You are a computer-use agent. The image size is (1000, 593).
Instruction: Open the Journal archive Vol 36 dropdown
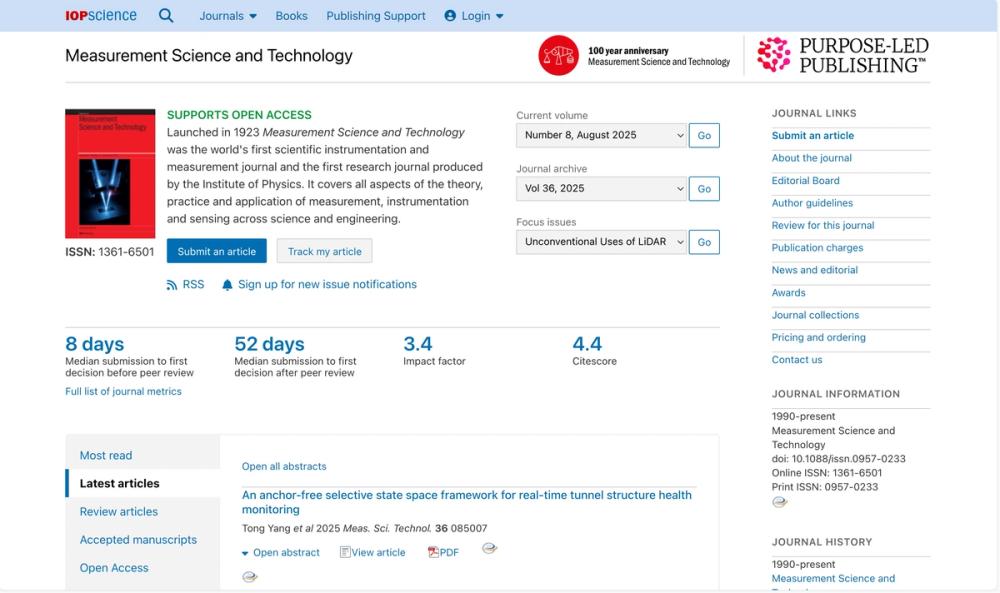pyautogui.click(x=601, y=189)
